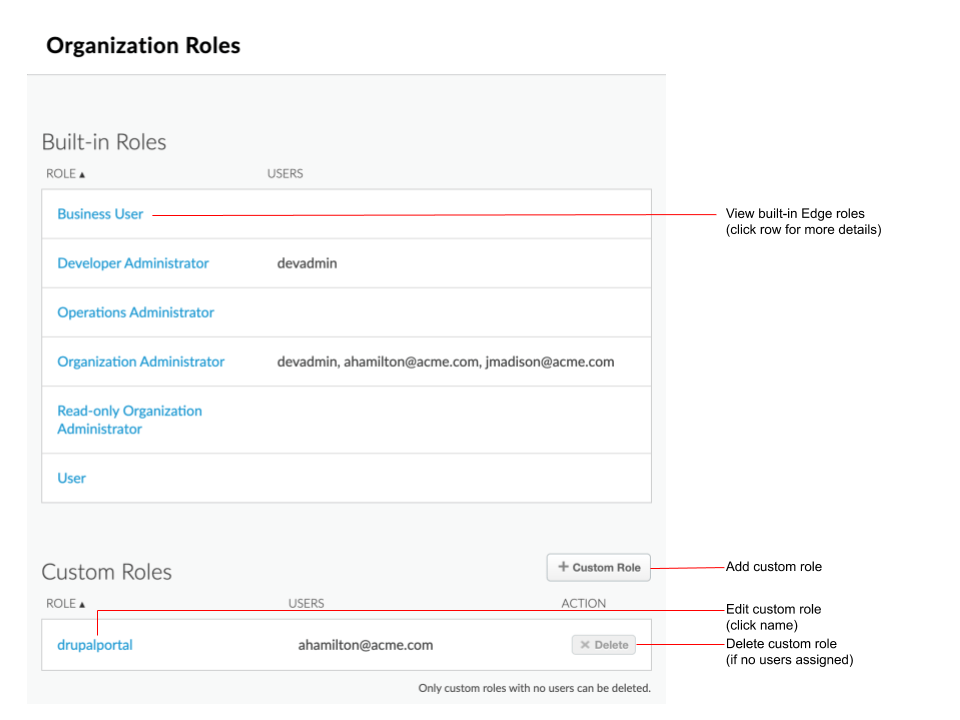Screen dimensions: 960x720
Task: Open the Organization Administrator role
Action: [140, 361]
